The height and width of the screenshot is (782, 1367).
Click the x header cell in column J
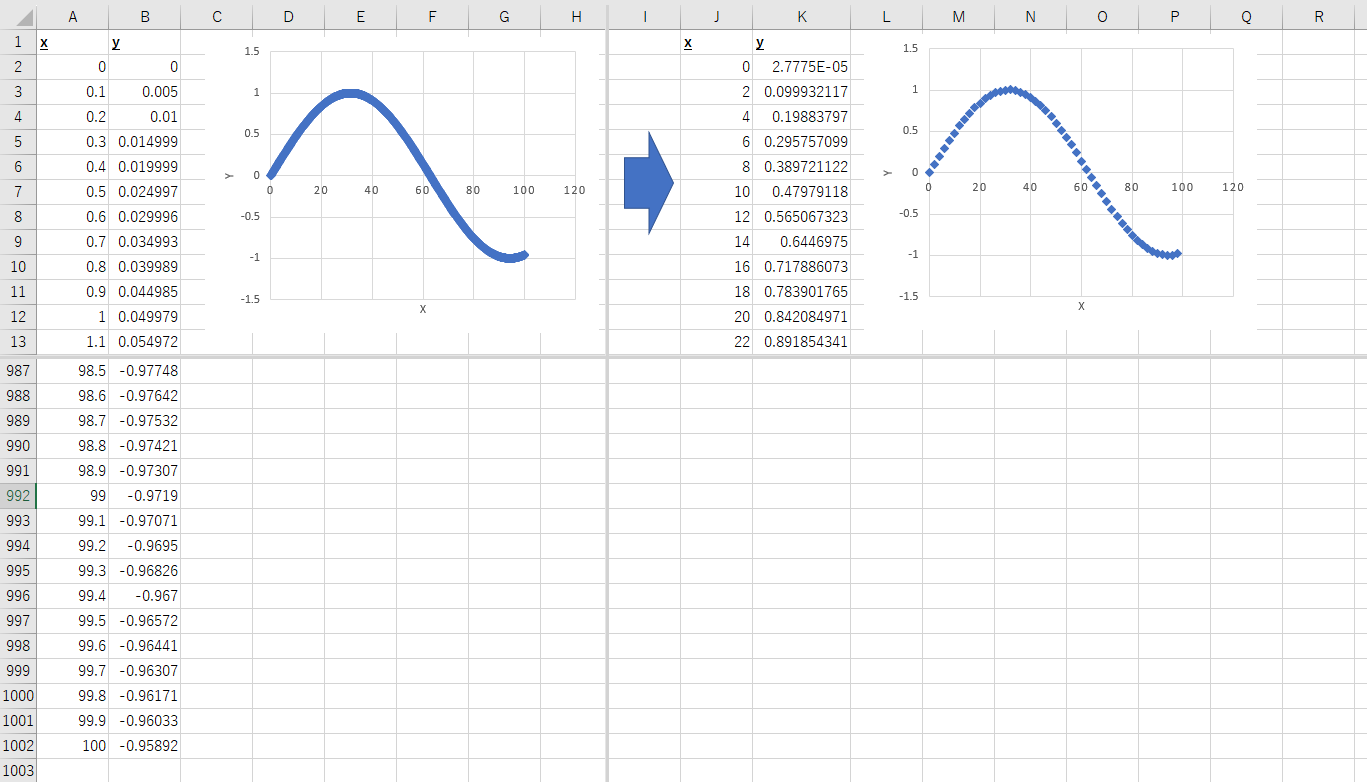(x=716, y=42)
